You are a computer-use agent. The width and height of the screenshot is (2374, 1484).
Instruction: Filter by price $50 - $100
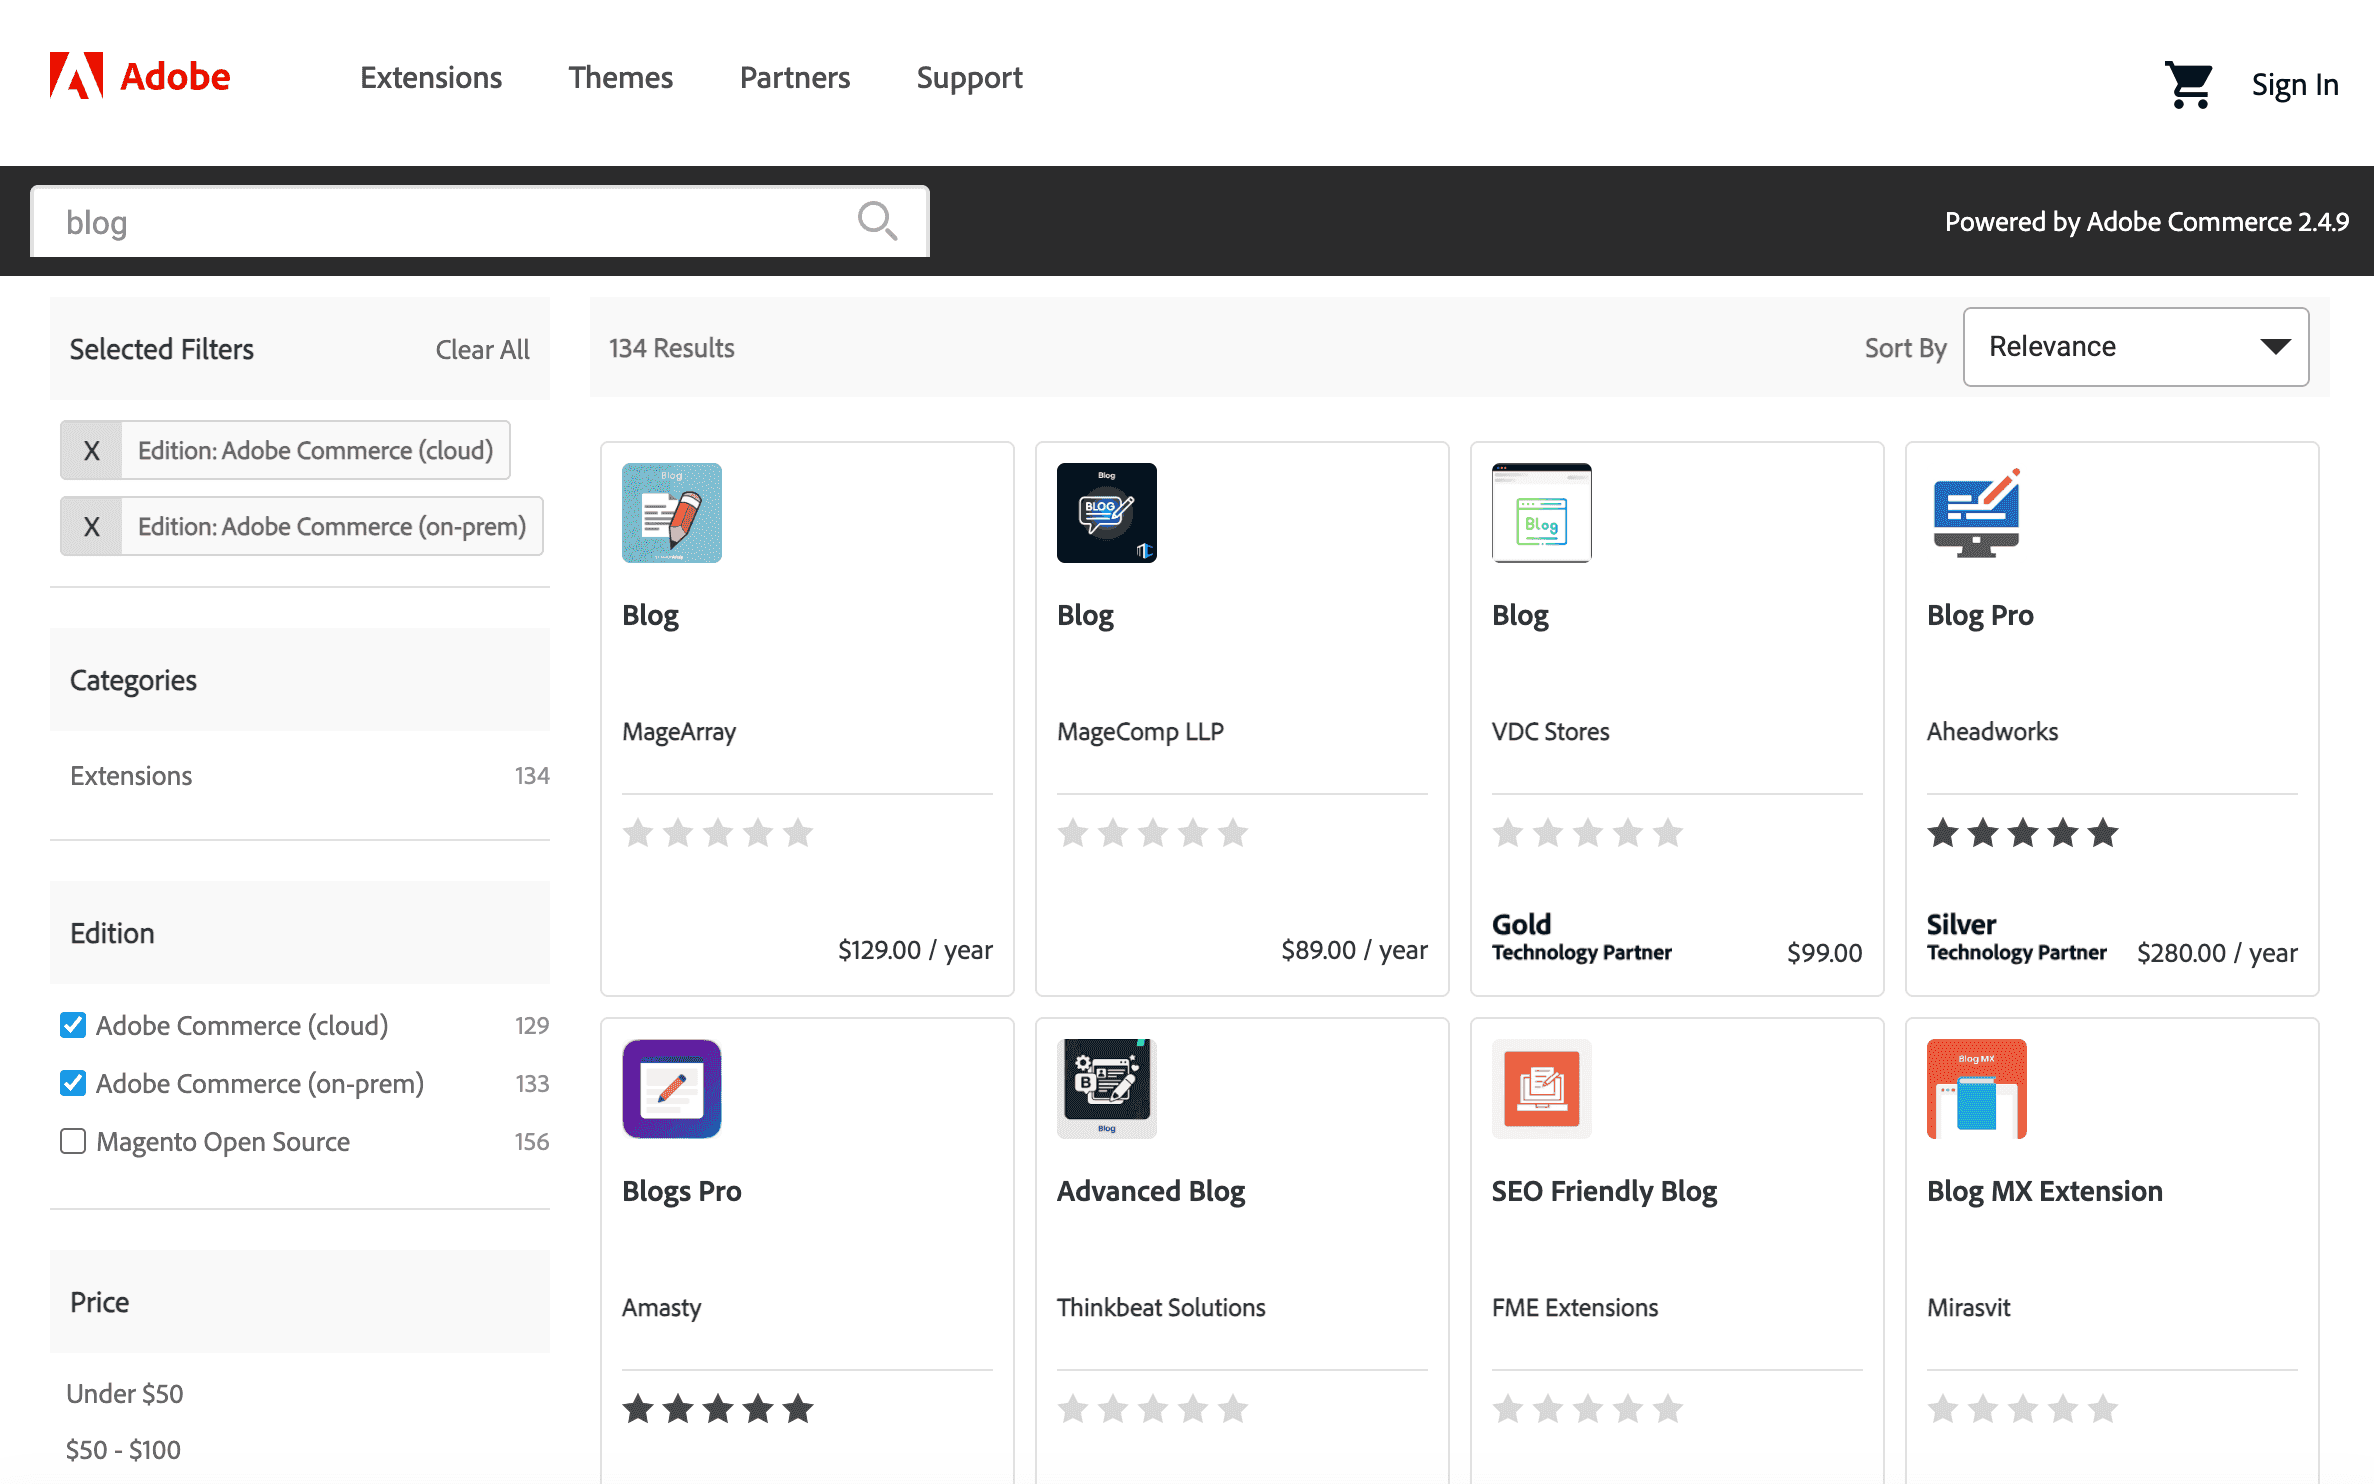(x=123, y=1449)
